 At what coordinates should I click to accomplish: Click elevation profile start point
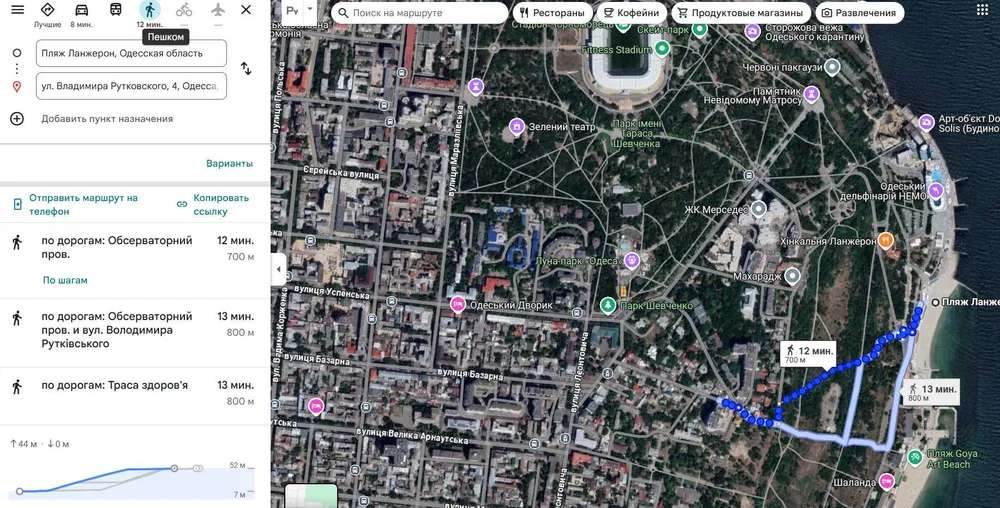[20, 491]
